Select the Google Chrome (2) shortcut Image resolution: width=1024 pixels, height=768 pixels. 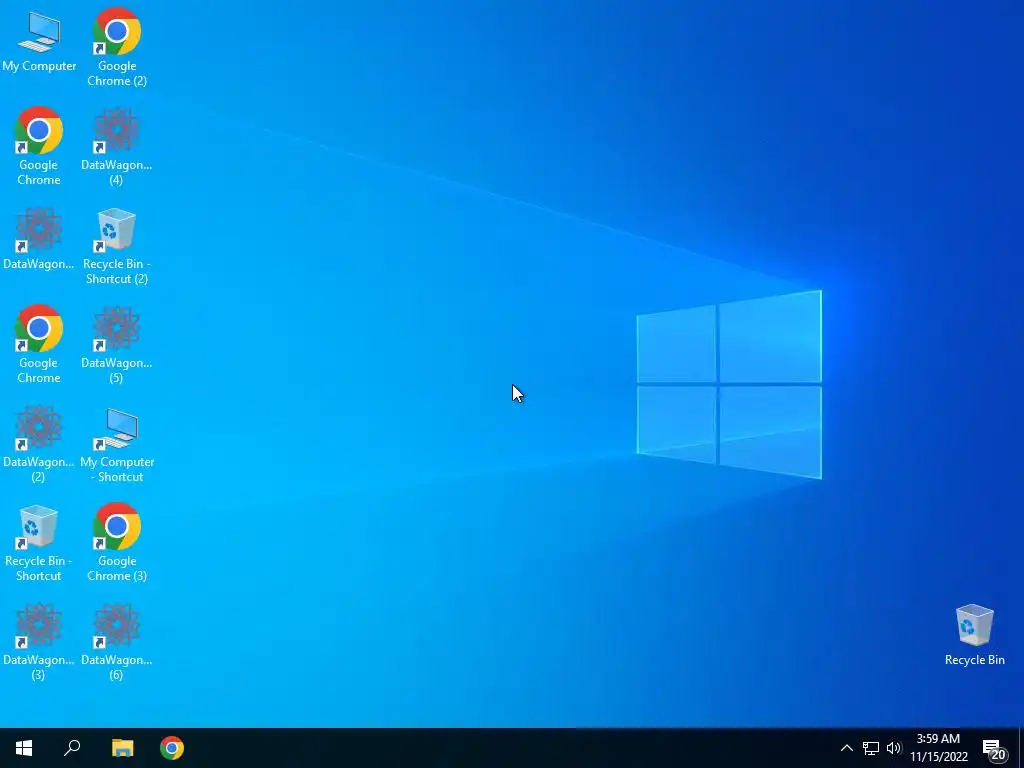point(117,48)
